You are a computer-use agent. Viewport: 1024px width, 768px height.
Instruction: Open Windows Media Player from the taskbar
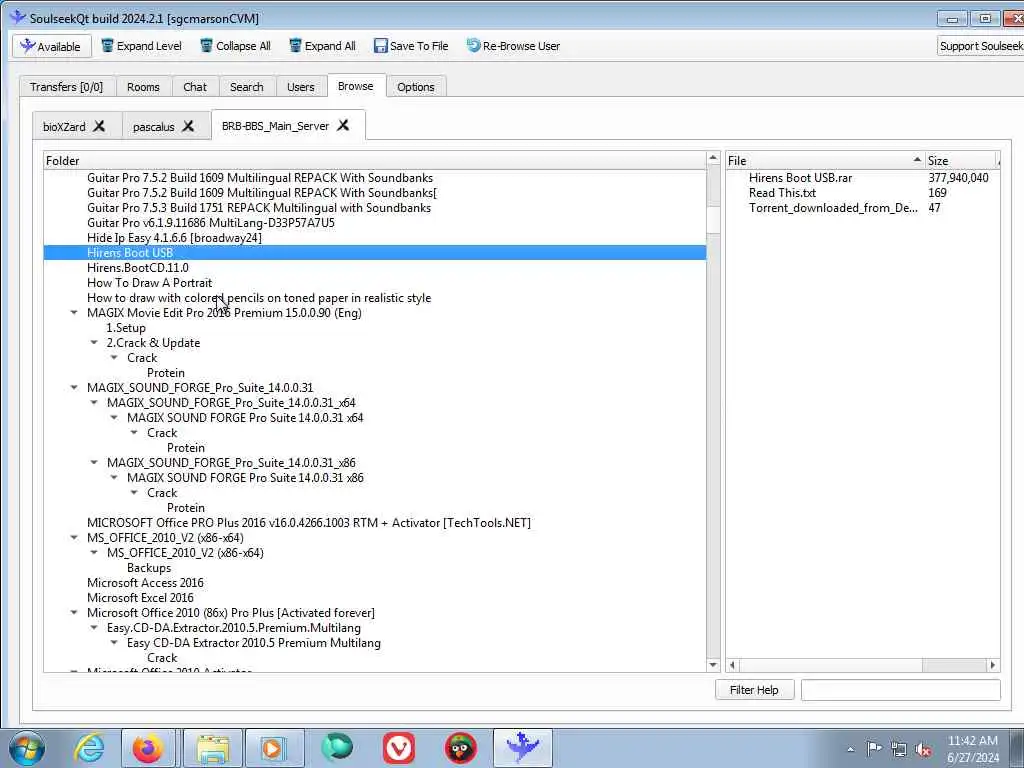(274, 748)
